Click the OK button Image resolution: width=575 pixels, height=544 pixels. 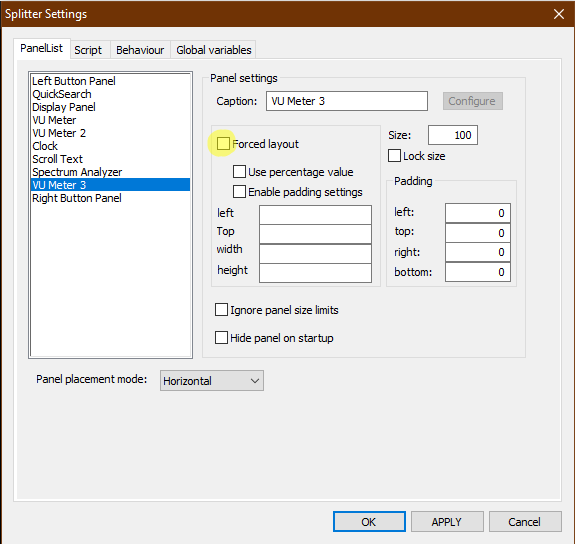(x=369, y=522)
